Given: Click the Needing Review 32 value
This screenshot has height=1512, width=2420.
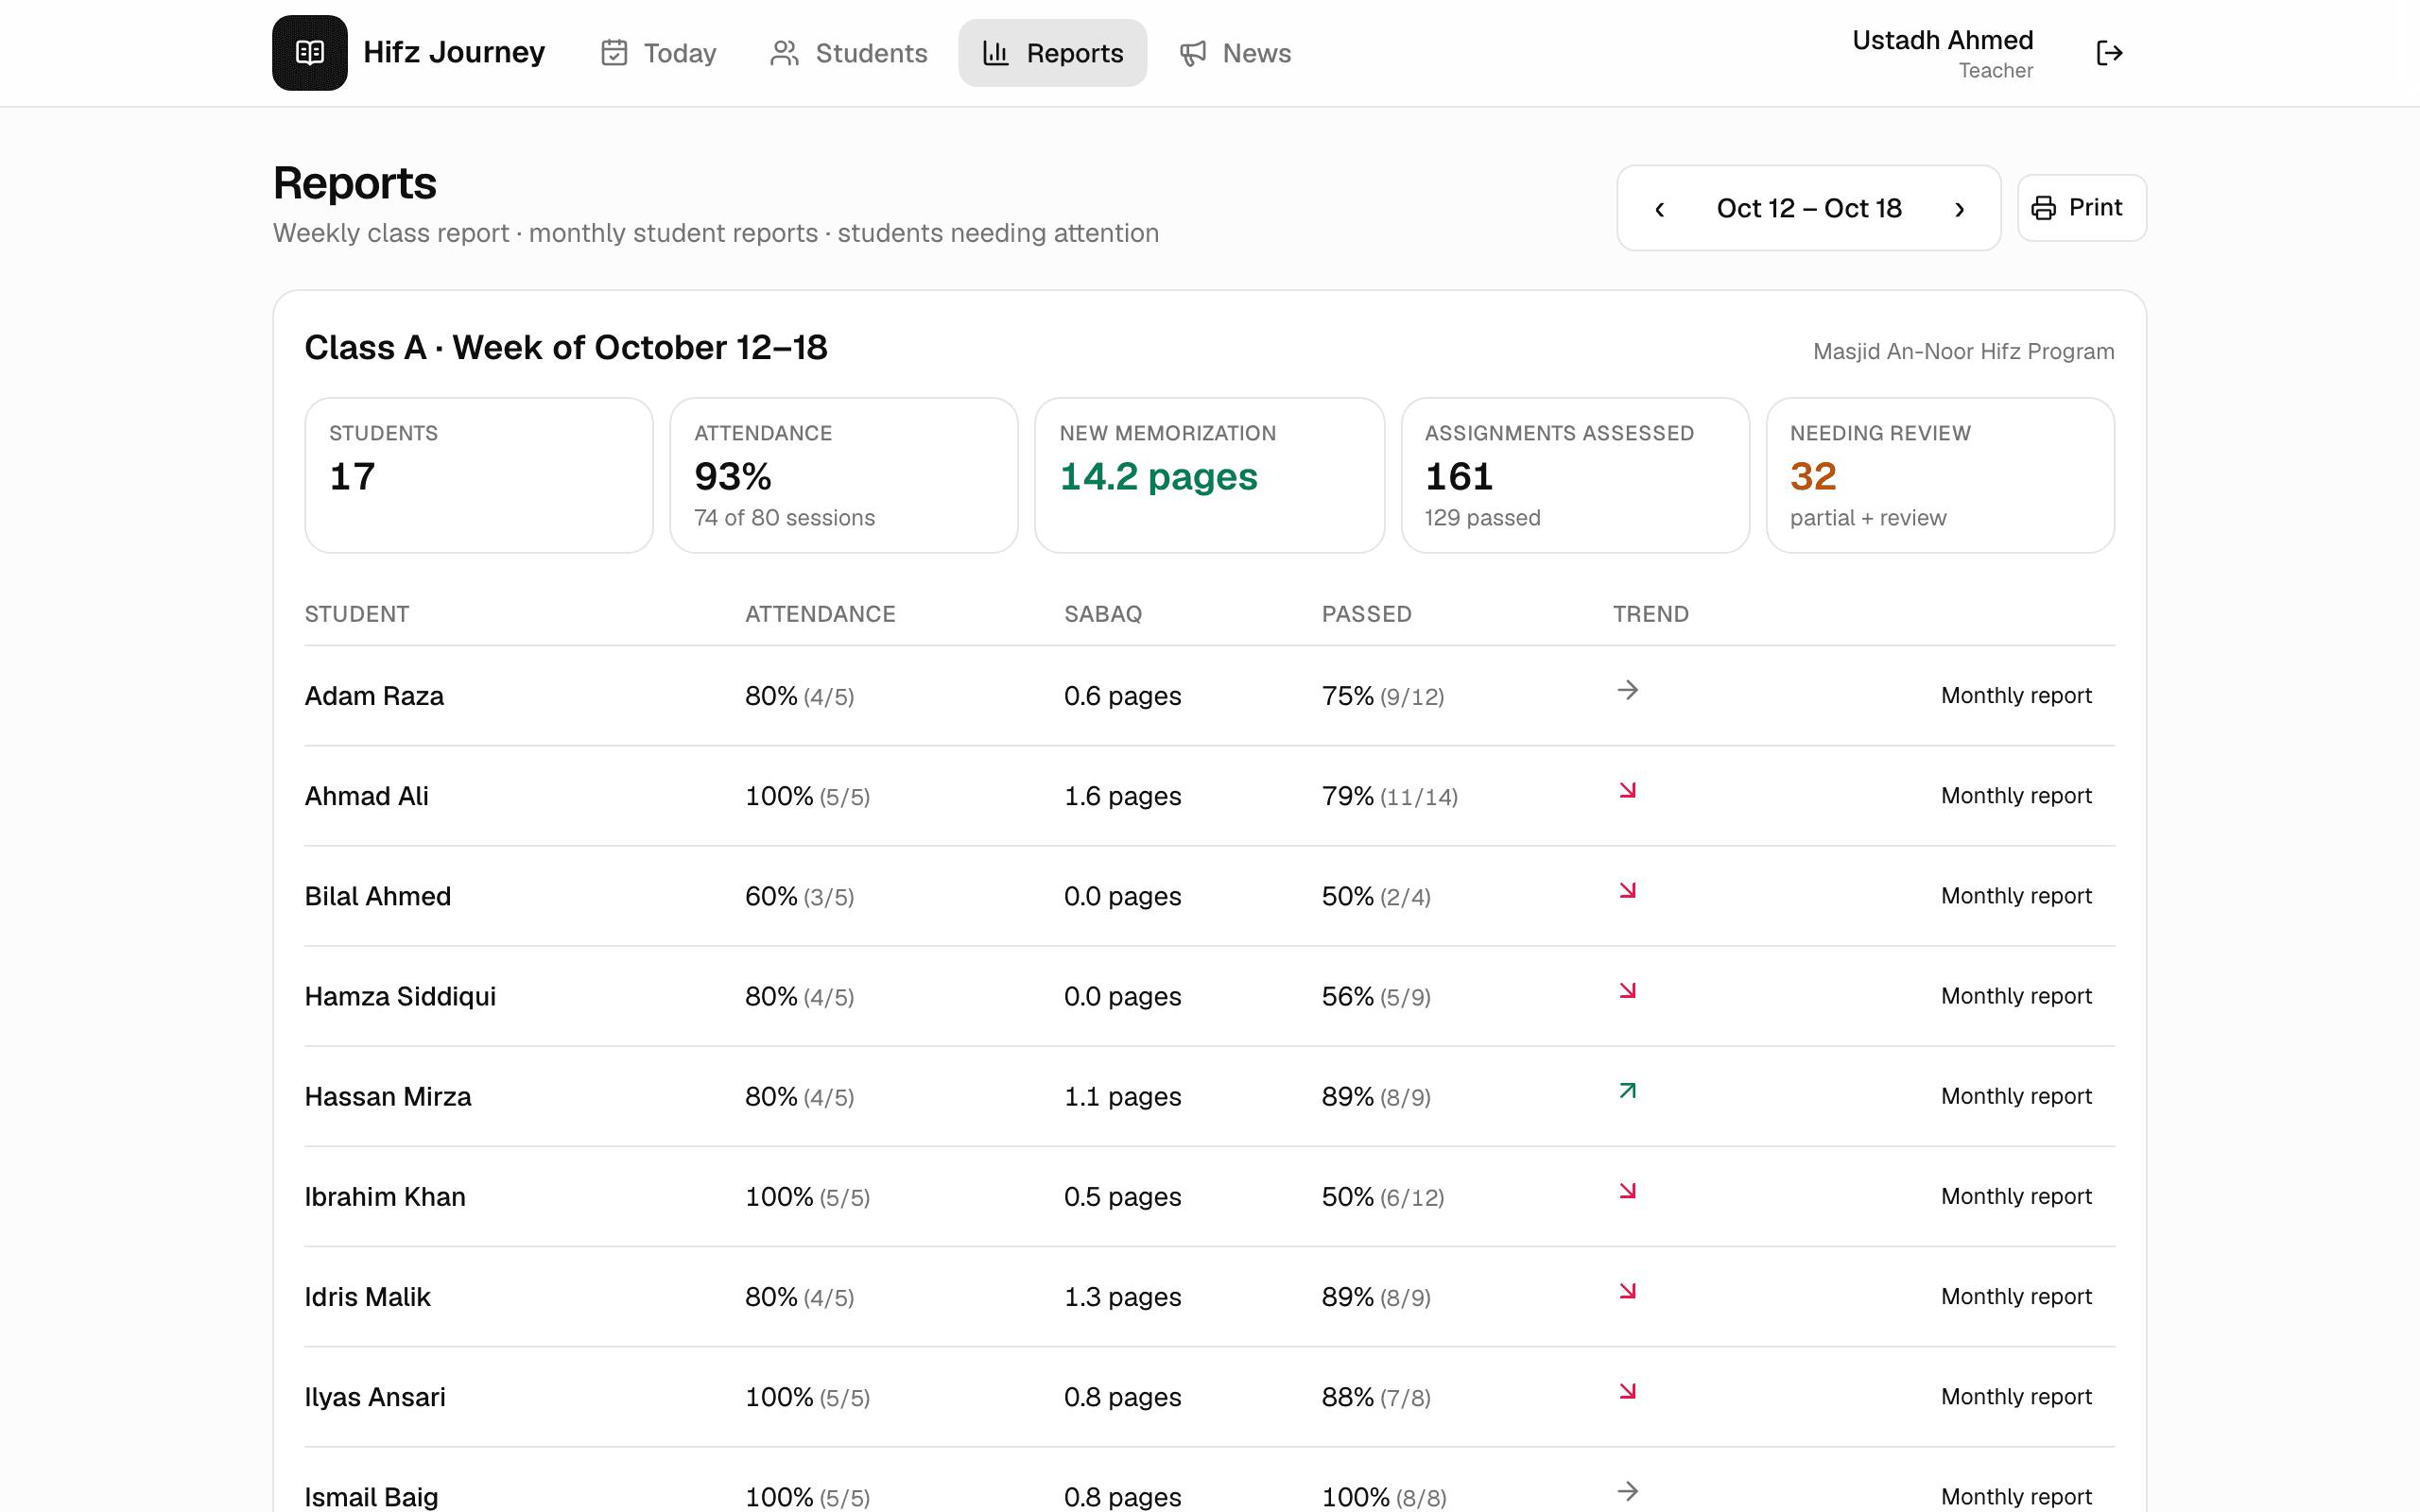Looking at the screenshot, I should point(1813,477).
